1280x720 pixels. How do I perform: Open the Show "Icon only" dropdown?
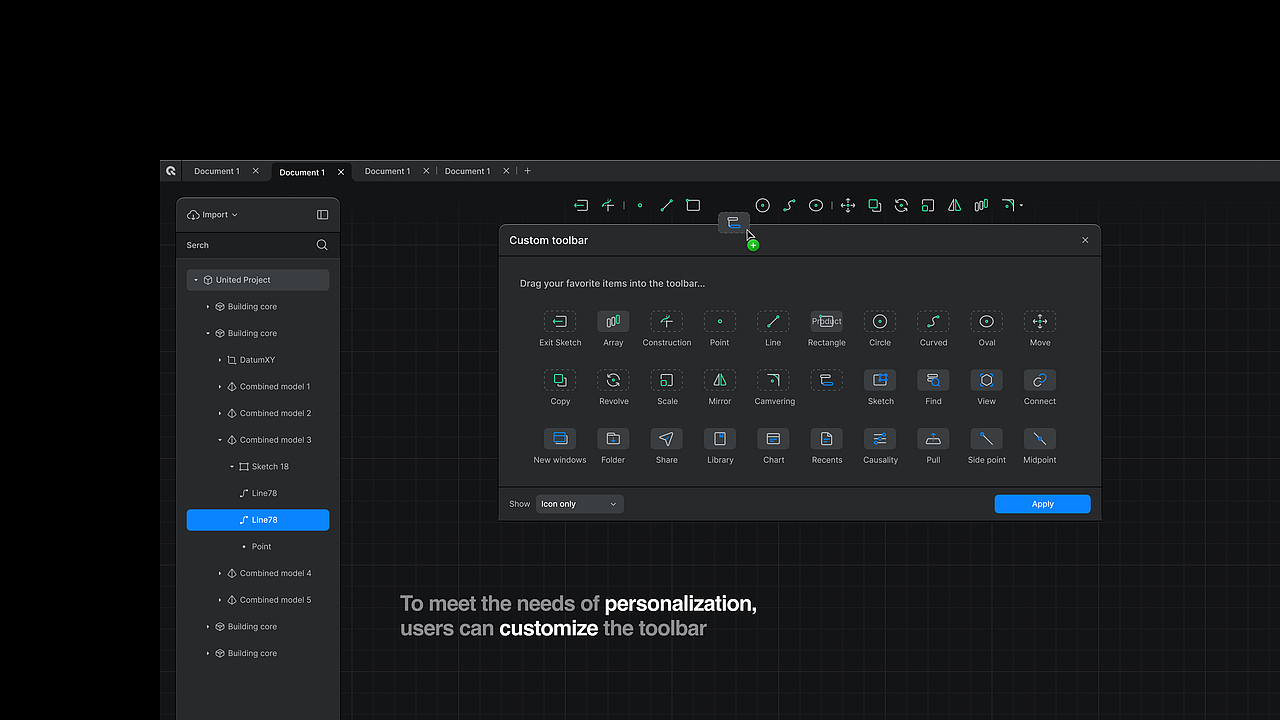tap(580, 504)
